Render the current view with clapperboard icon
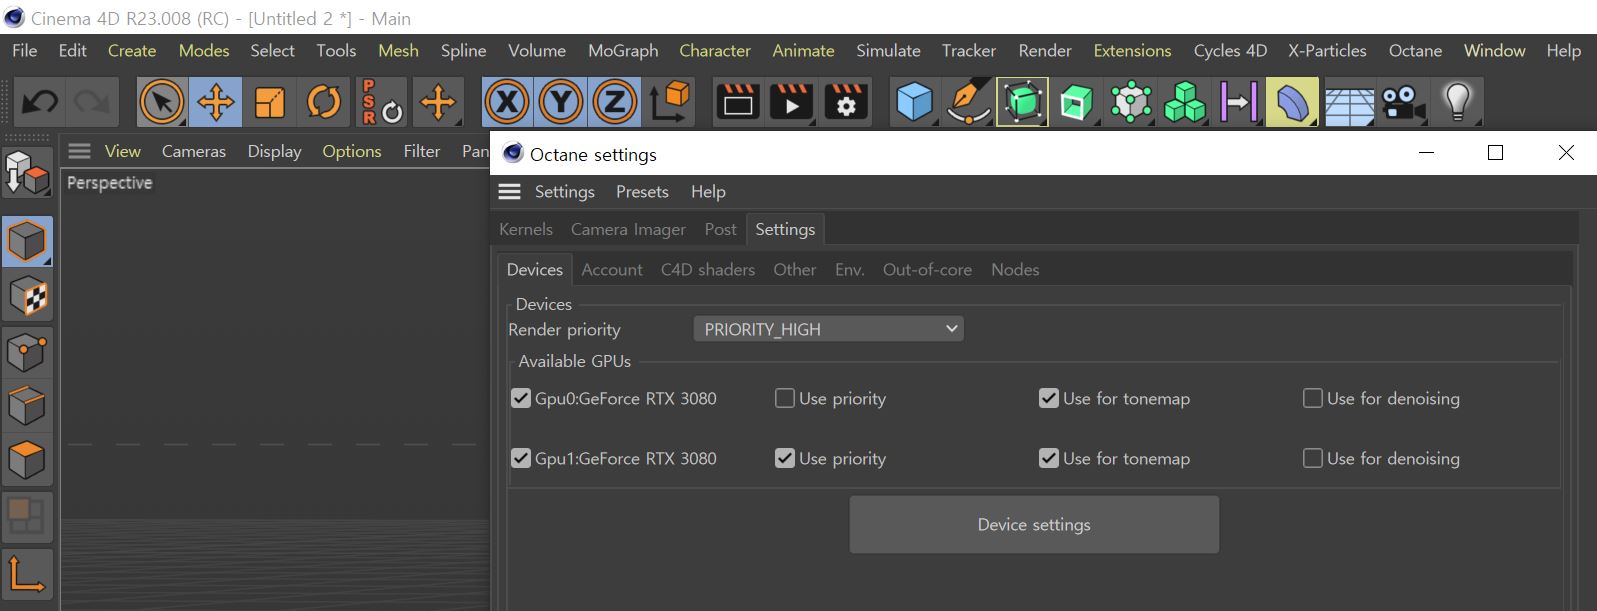 click(x=738, y=102)
